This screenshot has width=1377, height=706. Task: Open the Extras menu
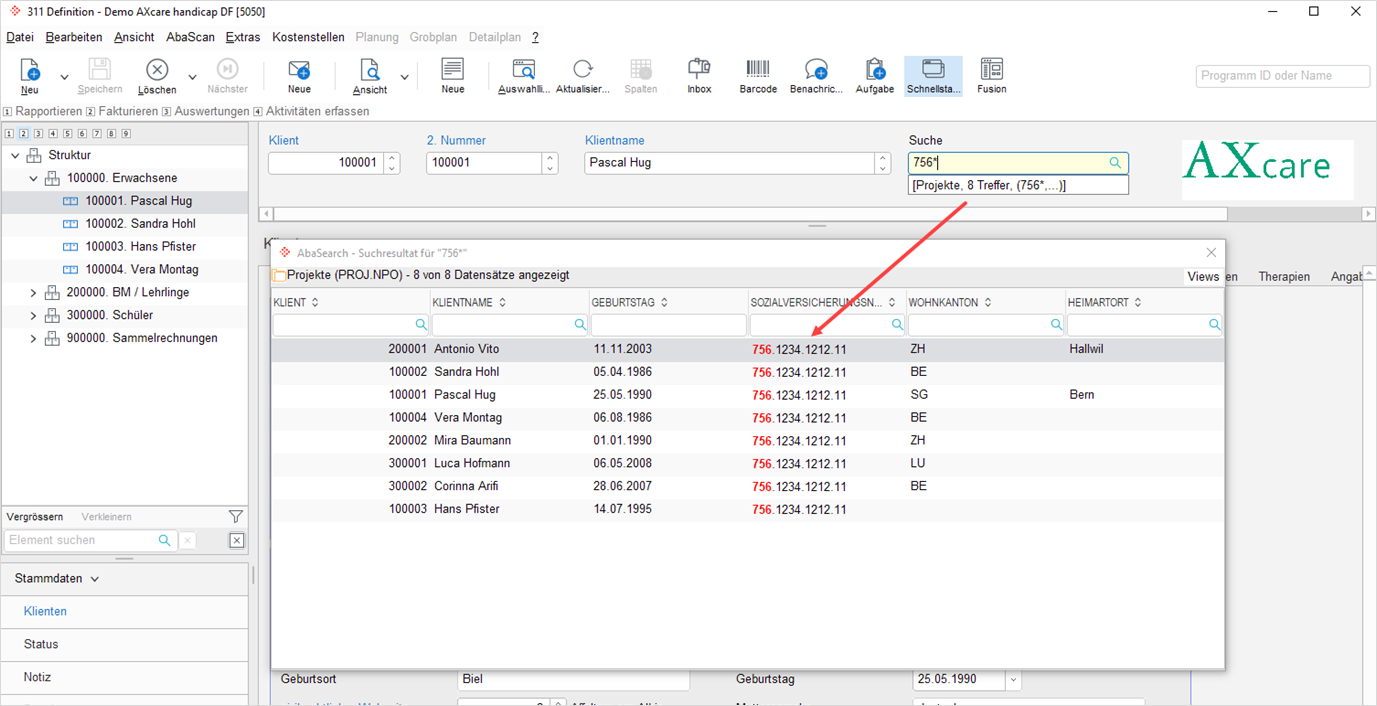tap(243, 37)
